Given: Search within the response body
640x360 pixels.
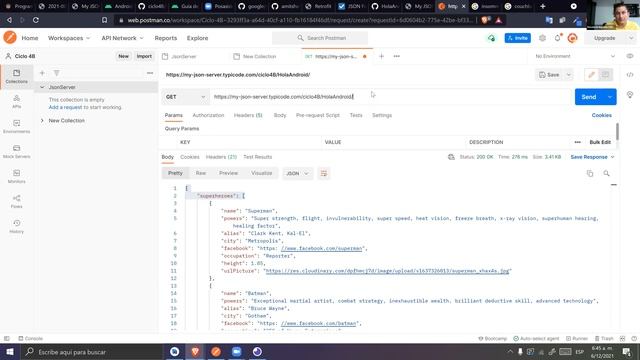Looking at the screenshot, I should (607, 173).
